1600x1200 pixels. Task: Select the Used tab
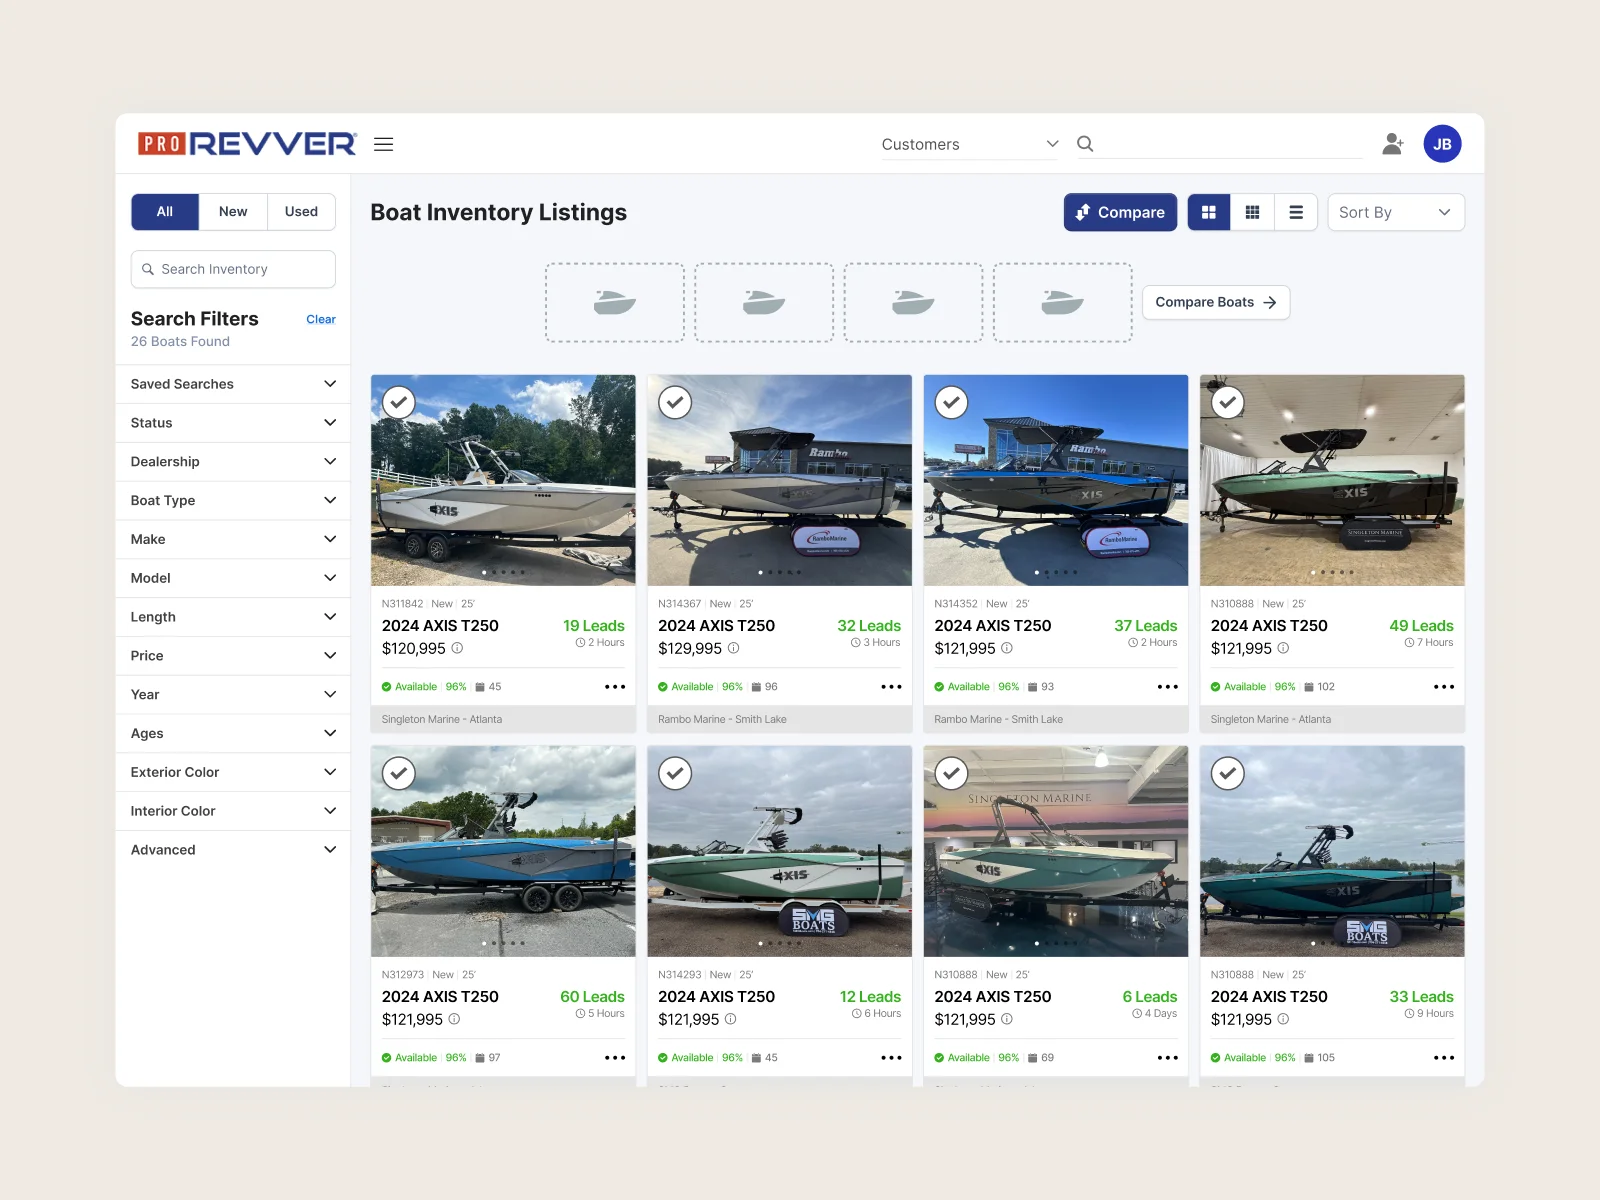pyautogui.click(x=301, y=212)
